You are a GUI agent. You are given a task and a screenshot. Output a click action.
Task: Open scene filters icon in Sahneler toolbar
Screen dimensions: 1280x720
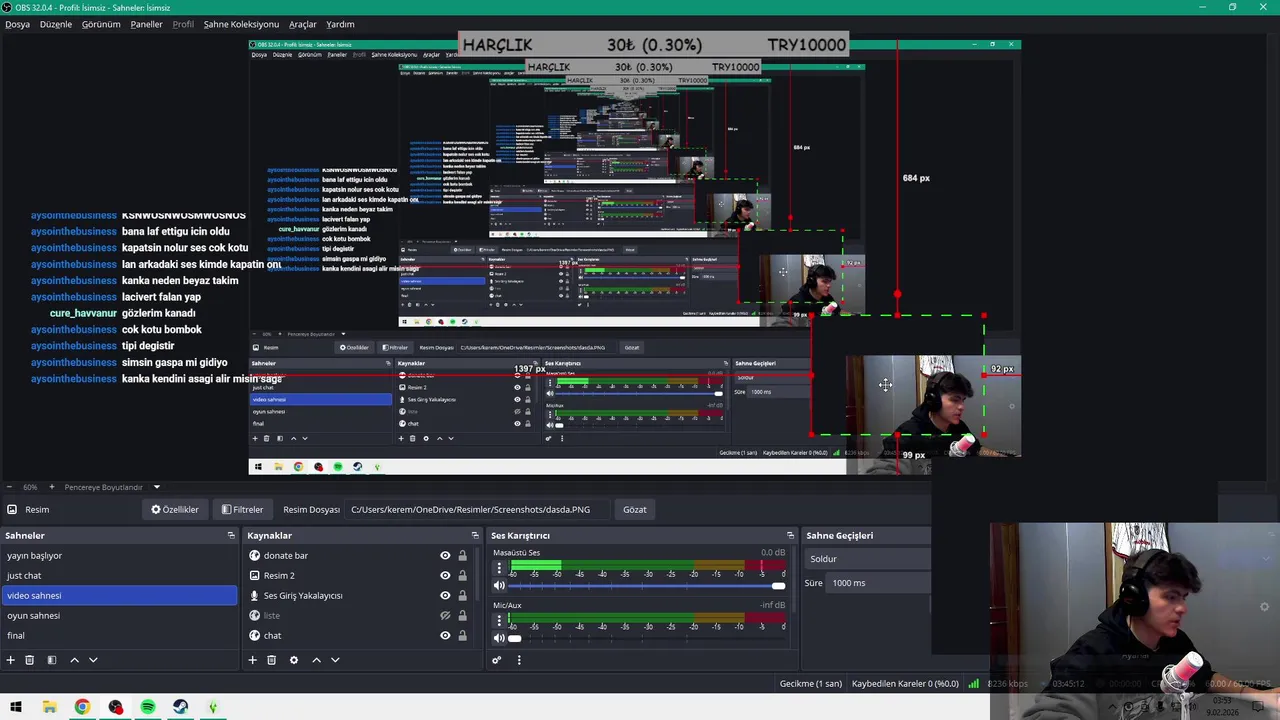point(51,660)
